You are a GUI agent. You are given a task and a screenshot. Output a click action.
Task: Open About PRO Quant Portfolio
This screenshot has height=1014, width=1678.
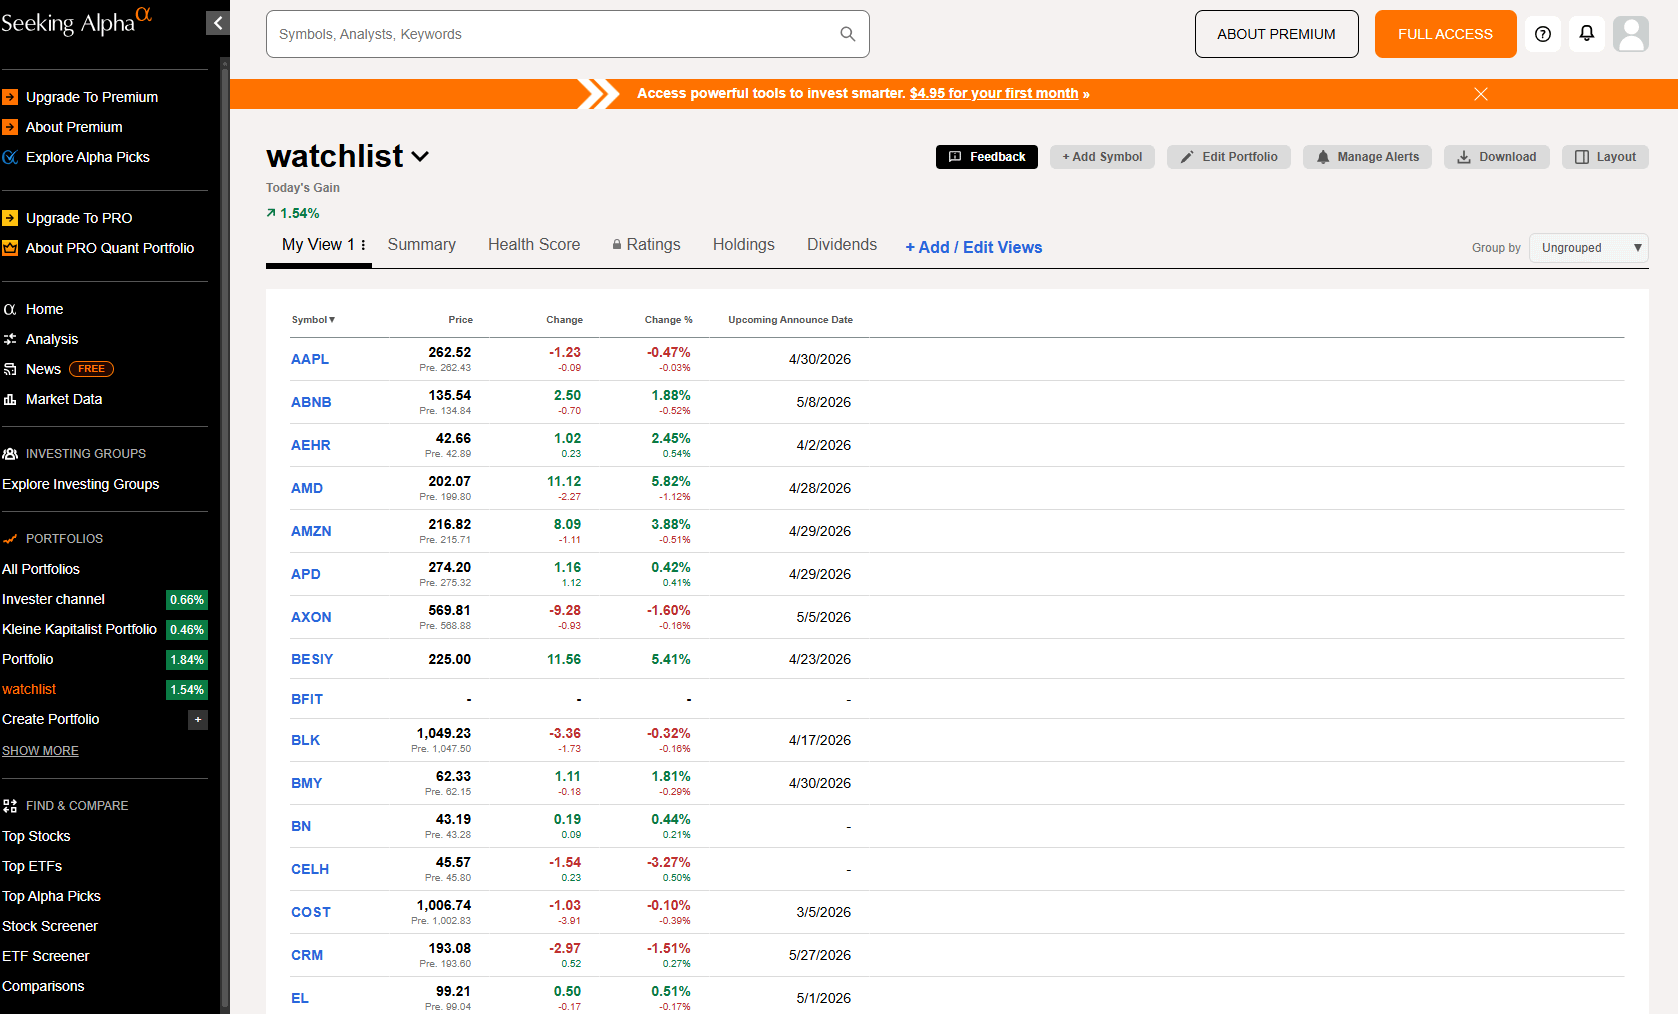pos(110,248)
